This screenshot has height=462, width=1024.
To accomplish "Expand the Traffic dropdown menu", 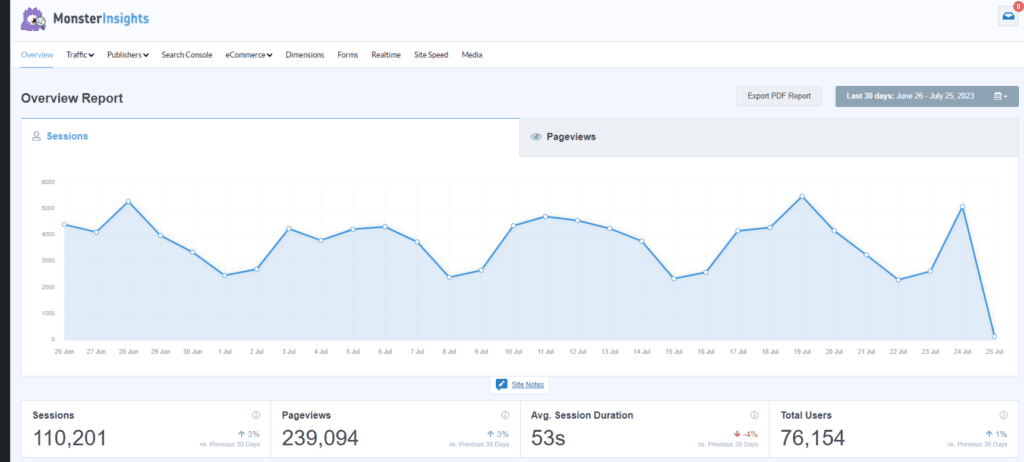I will coord(80,55).
